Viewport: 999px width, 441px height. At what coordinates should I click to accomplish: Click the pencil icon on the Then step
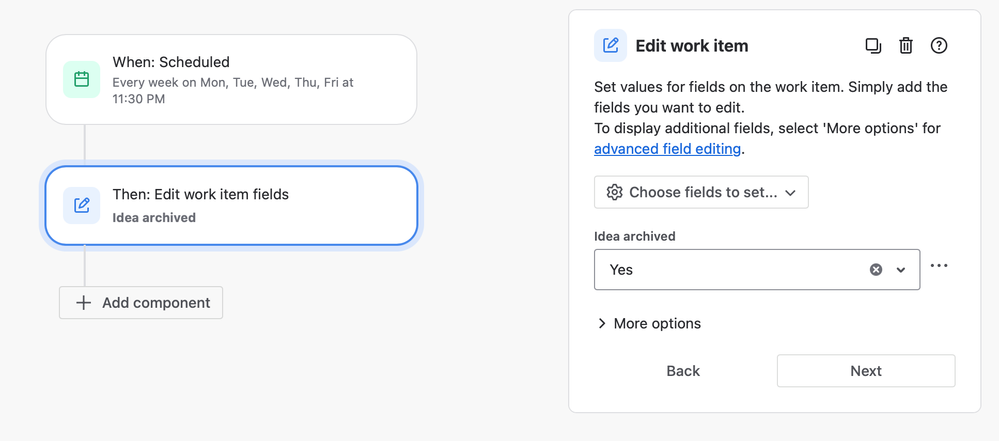pos(82,205)
